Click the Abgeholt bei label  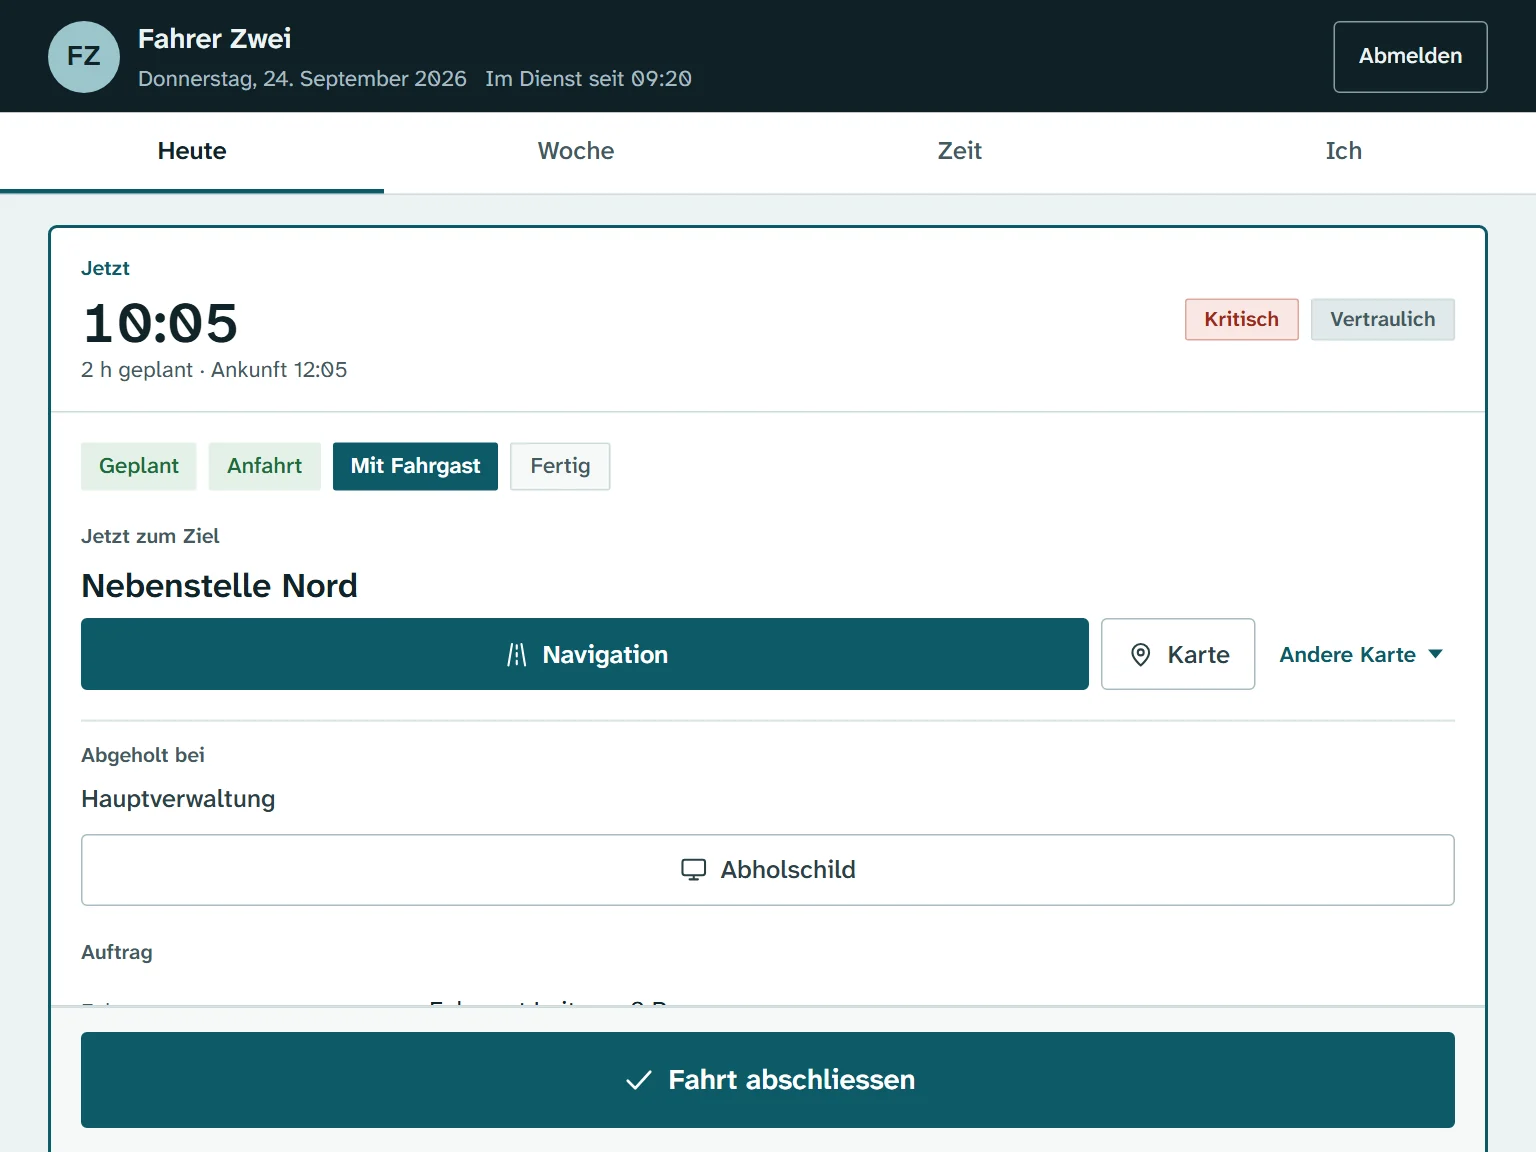click(x=143, y=755)
